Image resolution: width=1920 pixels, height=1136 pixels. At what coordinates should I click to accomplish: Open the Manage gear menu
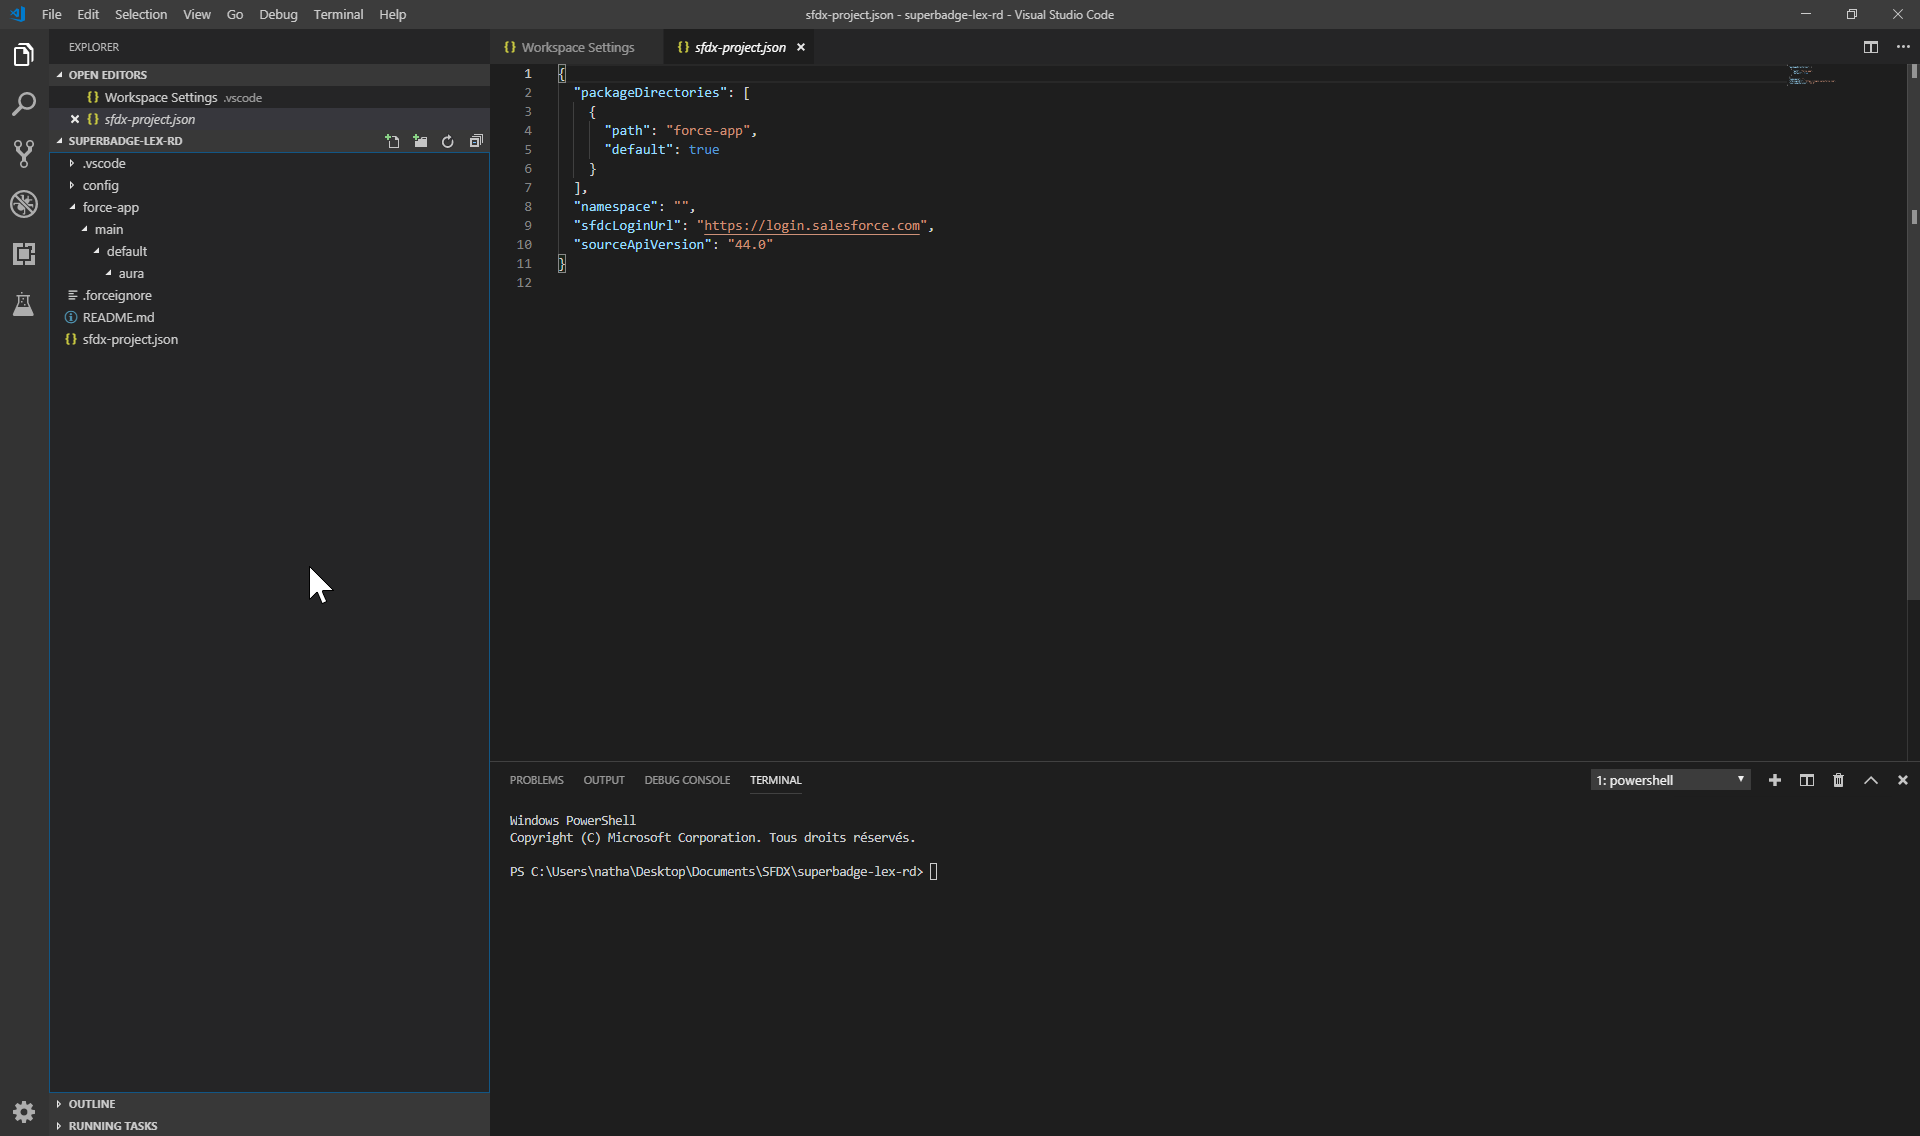(x=24, y=1111)
